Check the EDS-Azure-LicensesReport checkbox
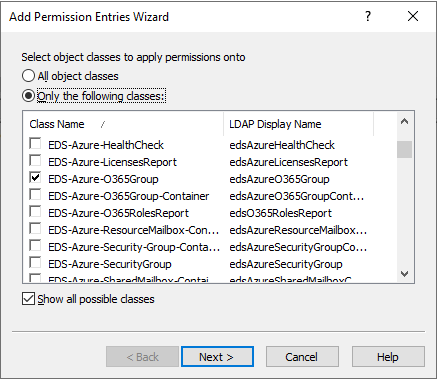Viewport: 437px width, 379px height. click(x=35, y=161)
